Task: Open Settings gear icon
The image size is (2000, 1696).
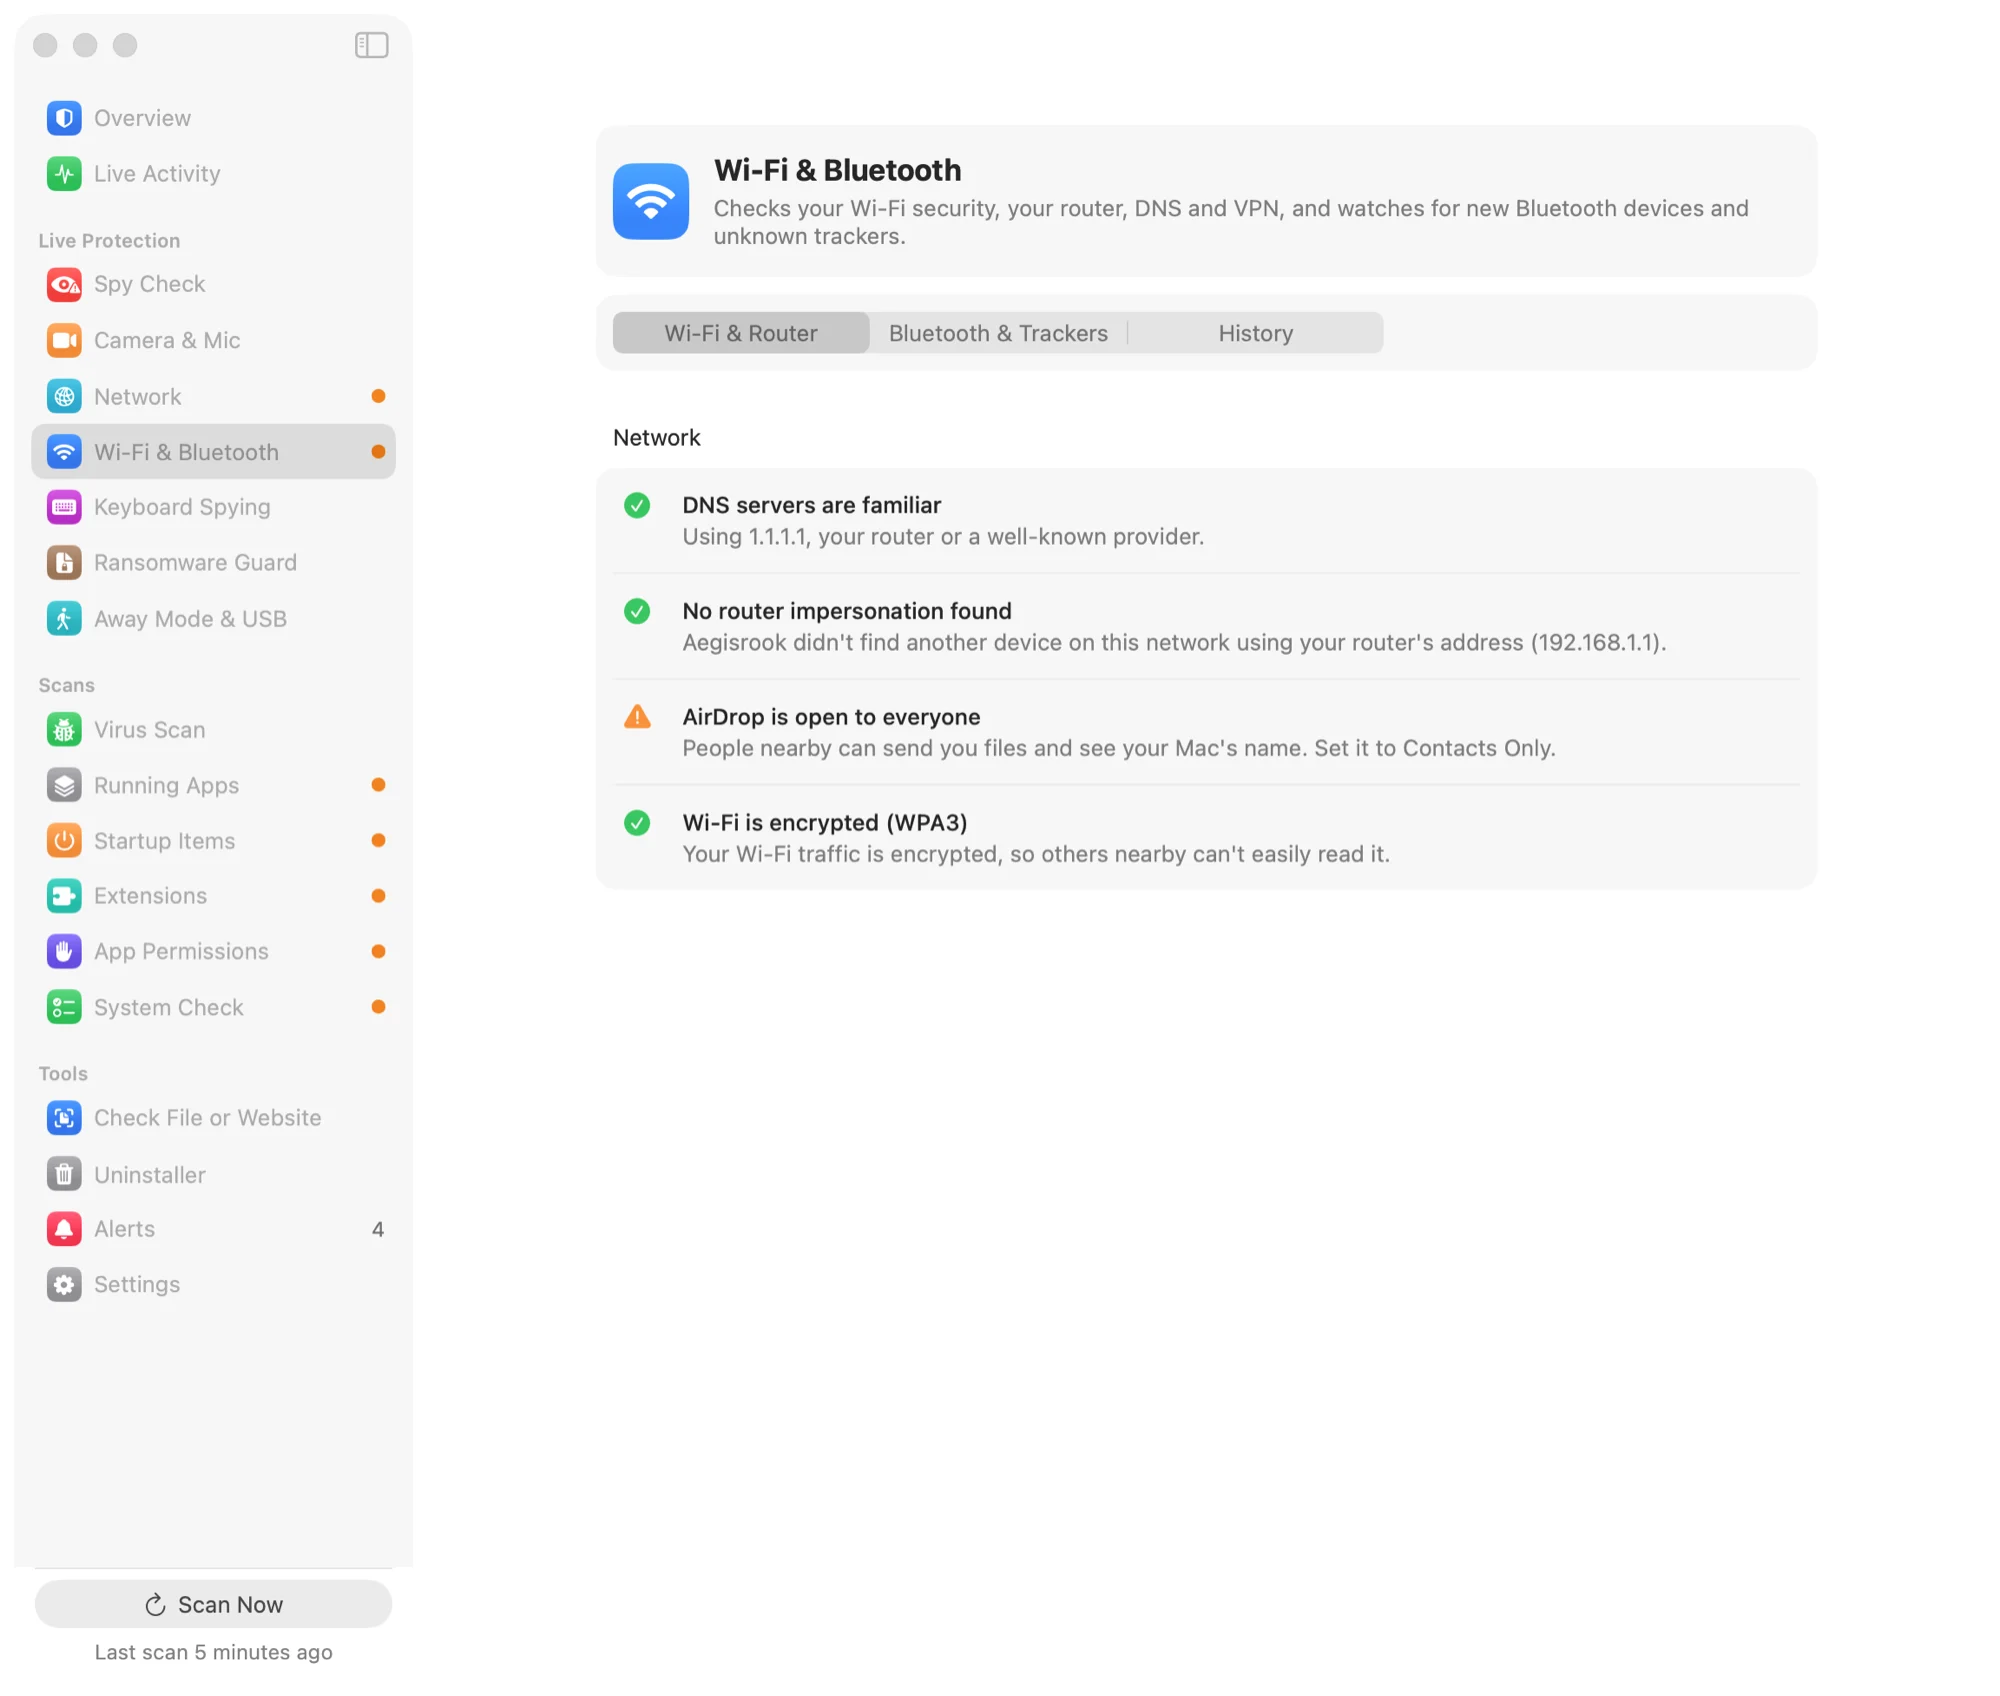Action: [x=64, y=1285]
